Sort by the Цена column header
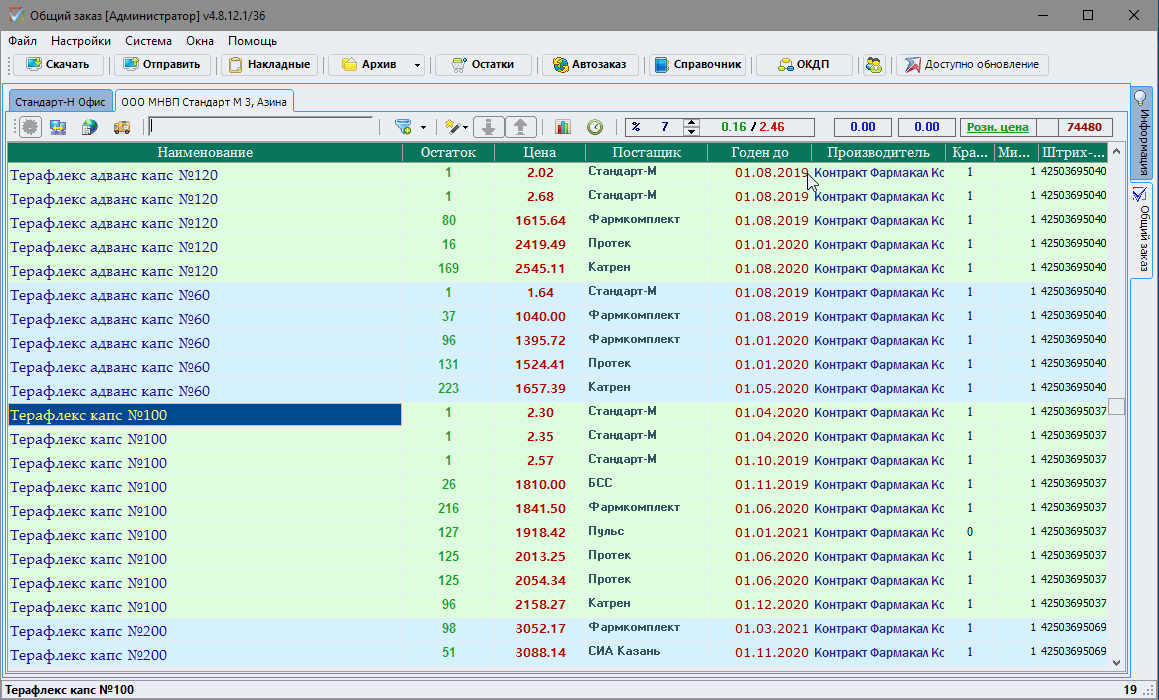1159x700 pixels. pyautogui.click(x=540, y=152)
